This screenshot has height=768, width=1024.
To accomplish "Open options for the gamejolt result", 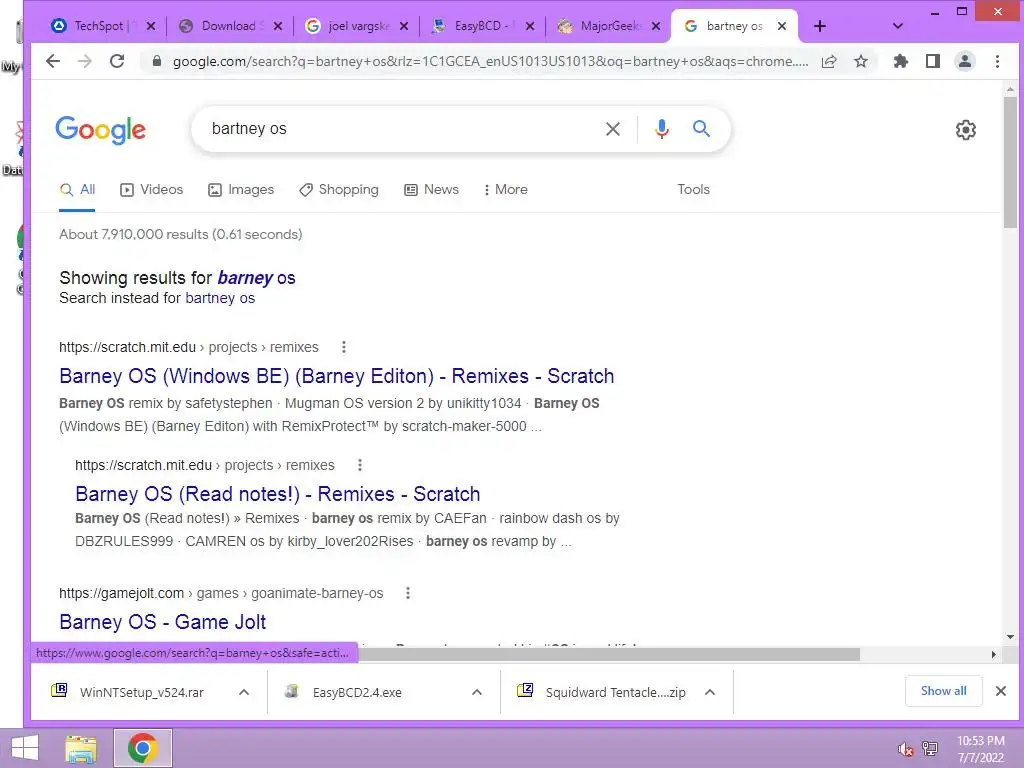I will (408, 593).
